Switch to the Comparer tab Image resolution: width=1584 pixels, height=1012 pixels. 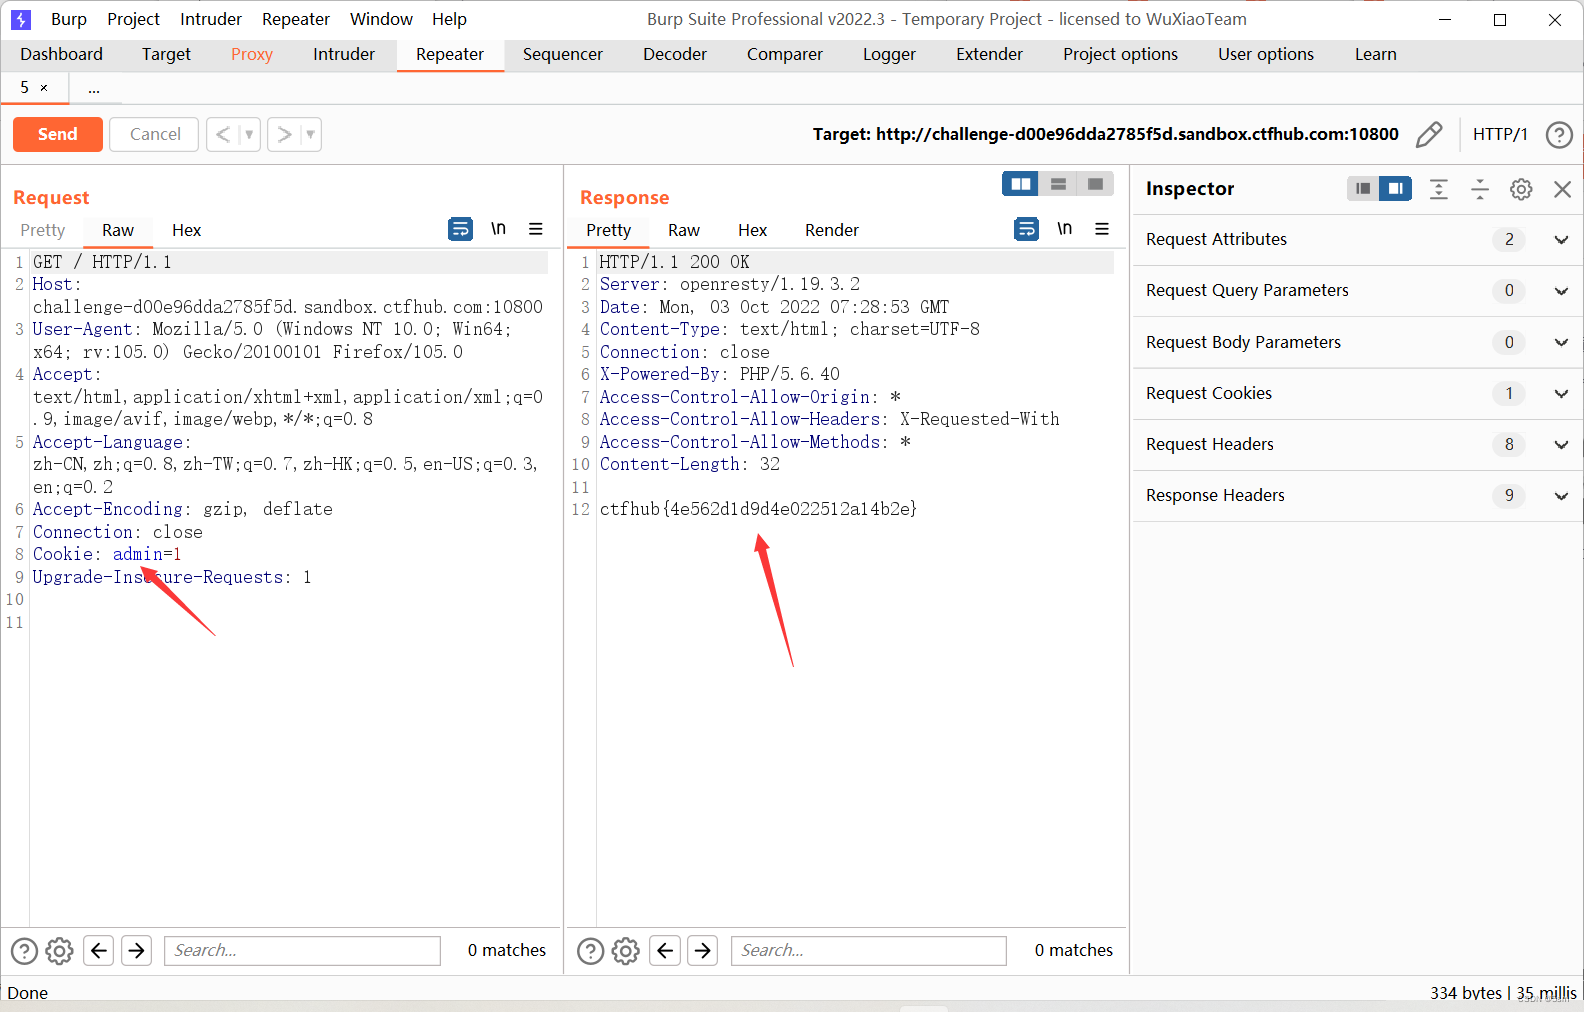coord(785,54)
